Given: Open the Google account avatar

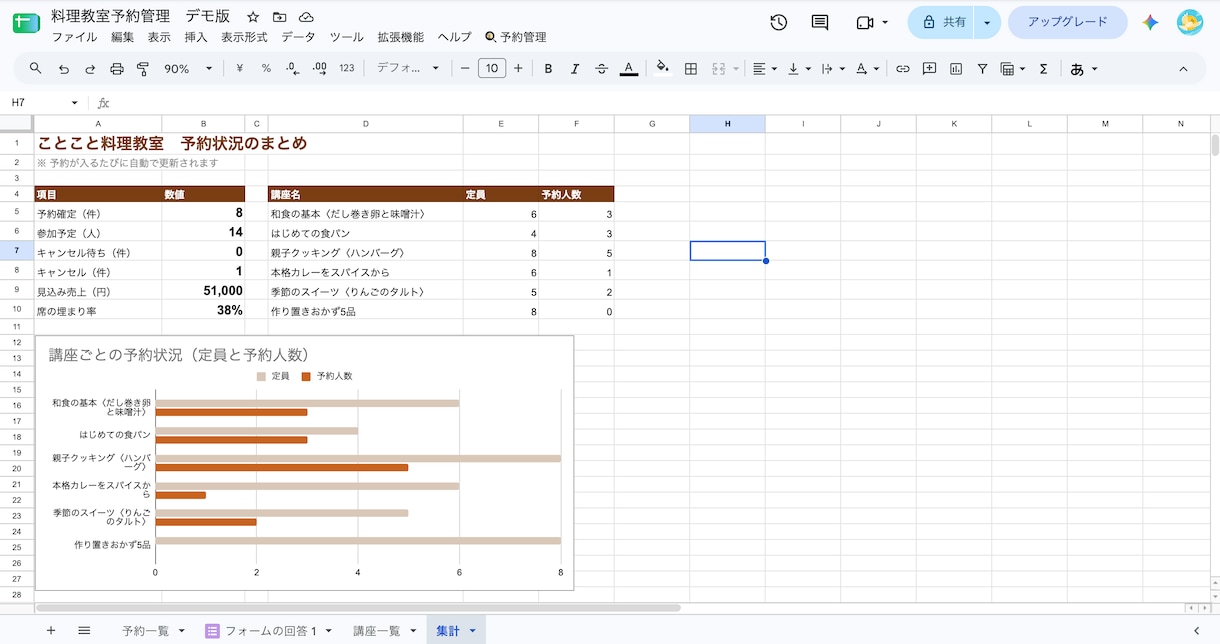Looking at the screenshot, I should (1190, 22).
